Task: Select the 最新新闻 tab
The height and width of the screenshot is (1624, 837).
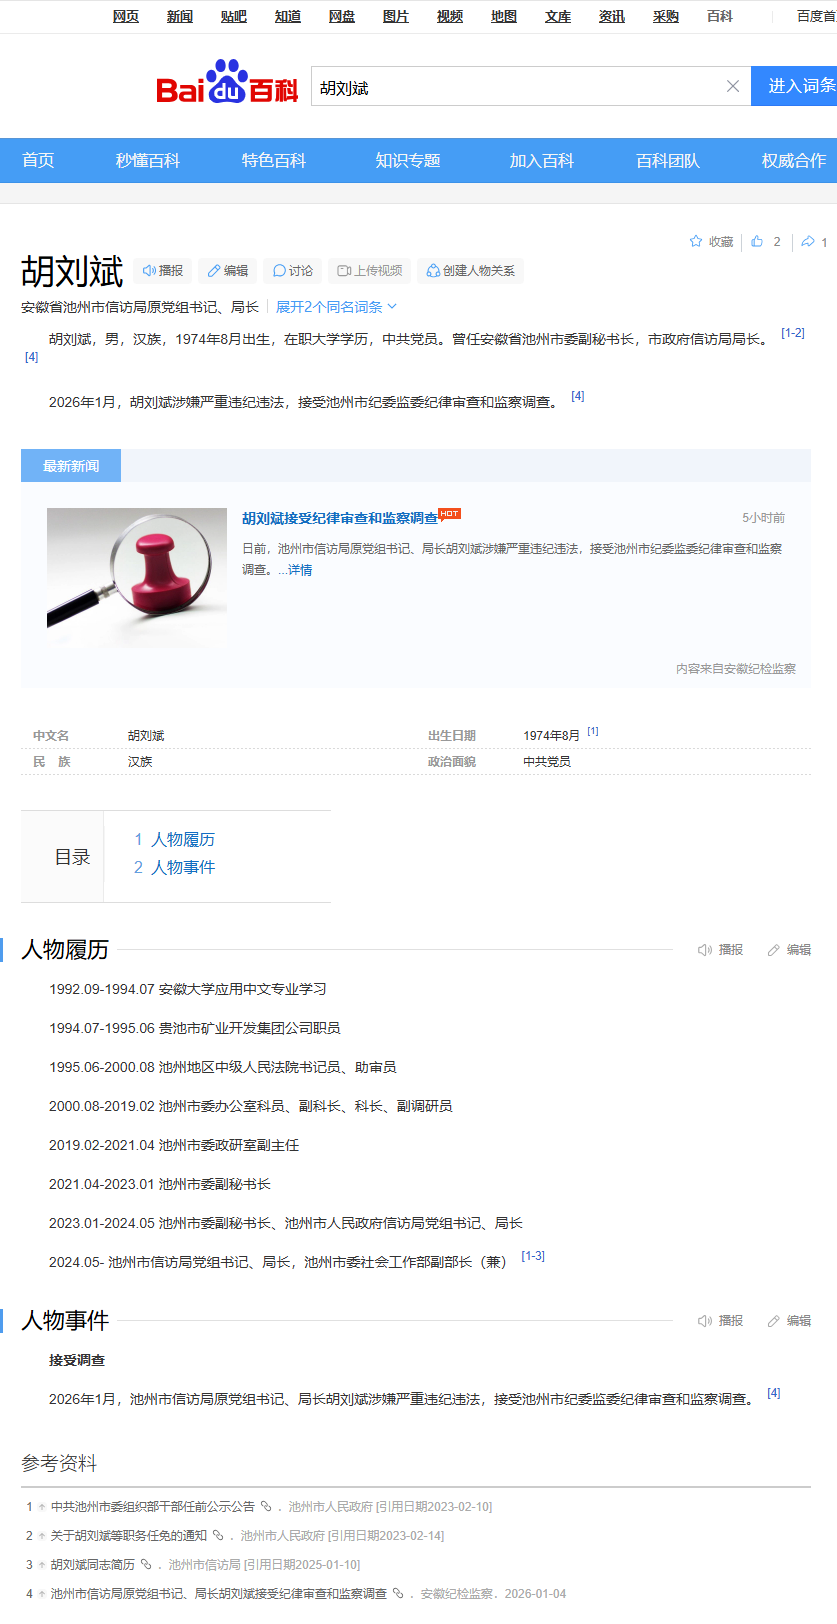Action: pos(71,466)
